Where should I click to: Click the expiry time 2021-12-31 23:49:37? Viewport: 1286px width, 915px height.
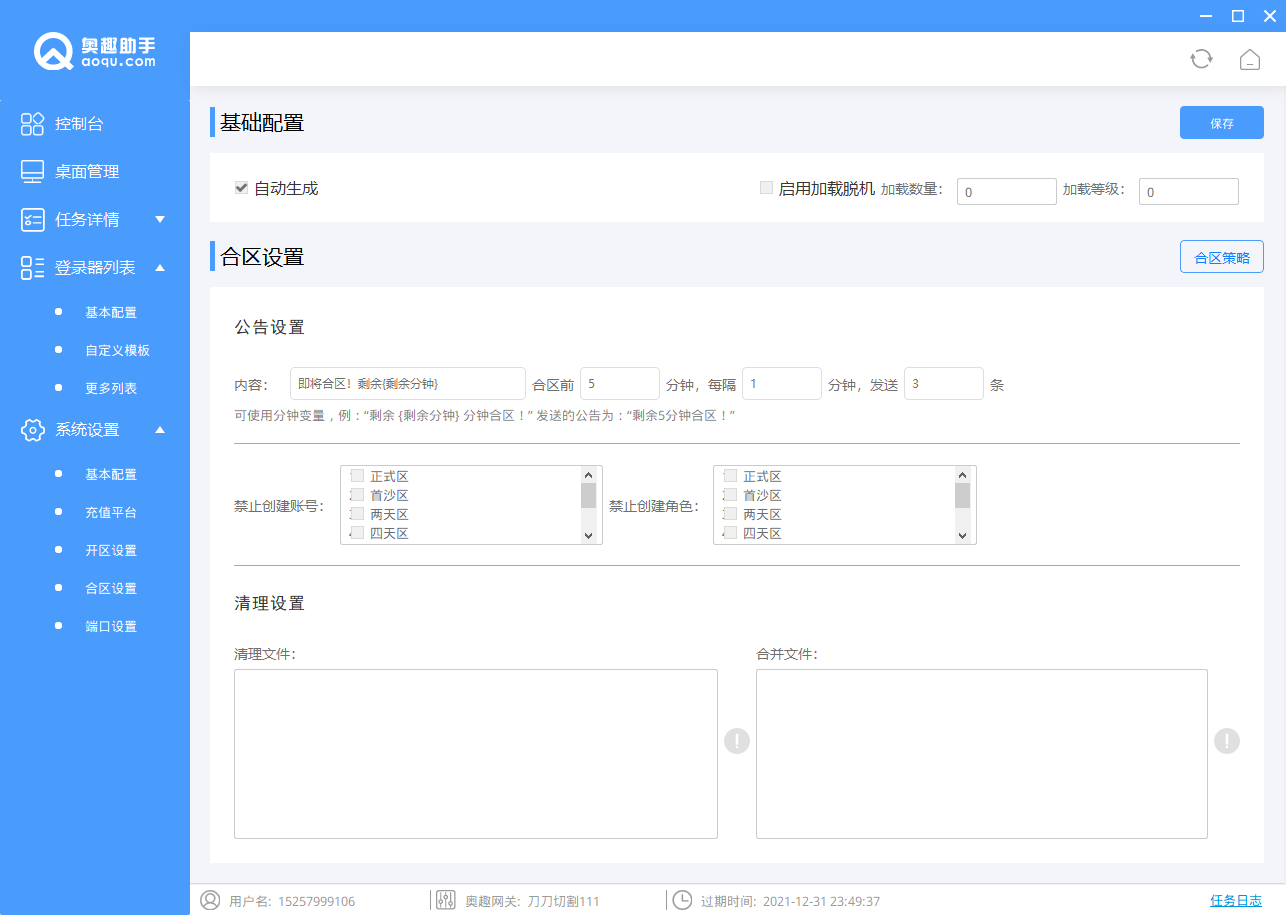click(821, 901)
